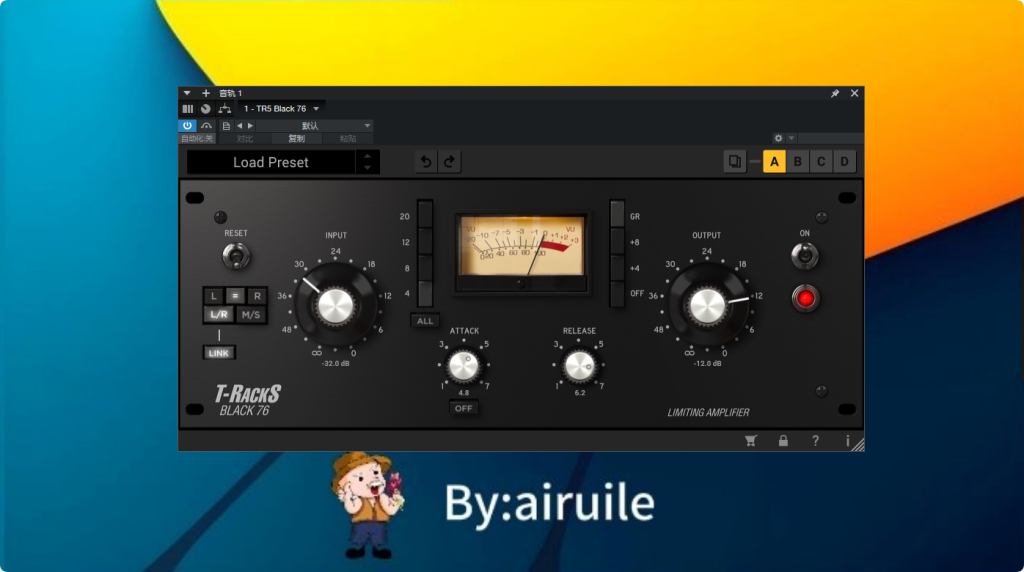The height and width of the screenshot is (572, 1024).
Task: Set meter mode to +4
Action: (x=617, y=268)
